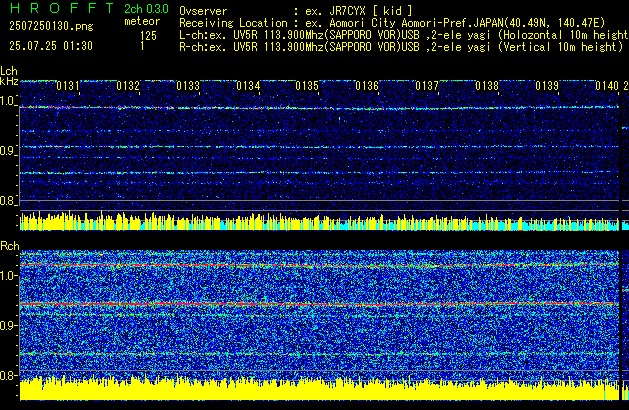Click the R-ch receiver description line
This screenshot has height=410, width=629.
(x=401, y=47)
